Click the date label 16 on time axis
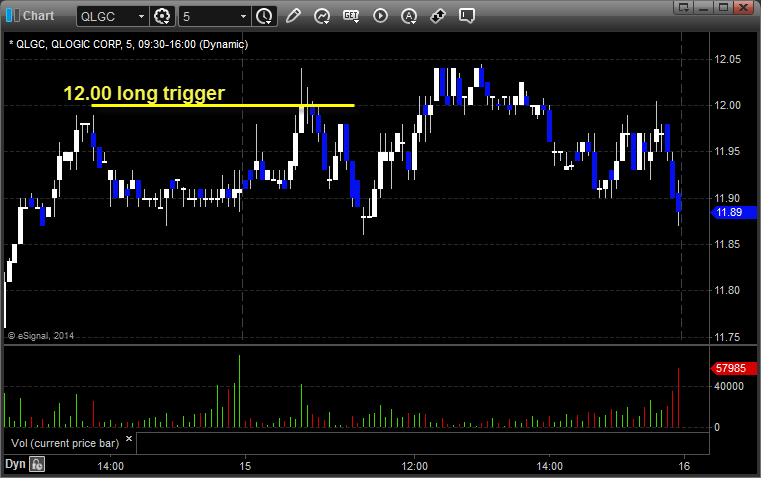The height and width of the screenshot is (478, 761). (684, 466)
